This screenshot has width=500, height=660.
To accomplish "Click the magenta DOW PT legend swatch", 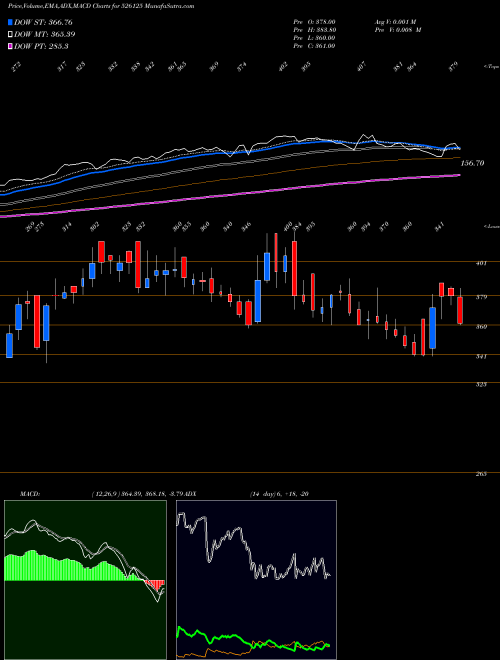I will click(x=11, y=46).
